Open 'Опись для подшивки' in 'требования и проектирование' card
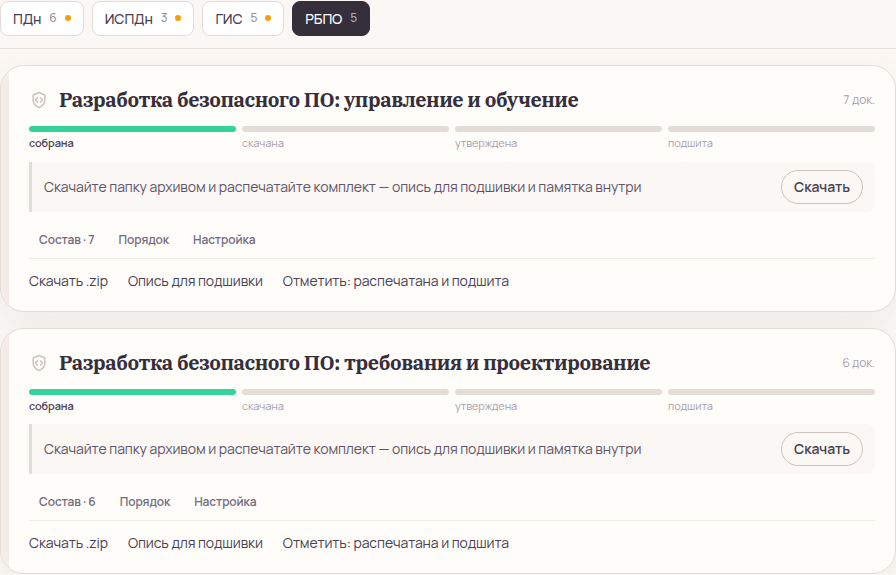Screen dimensions: 896x575 tap(195, 543)
